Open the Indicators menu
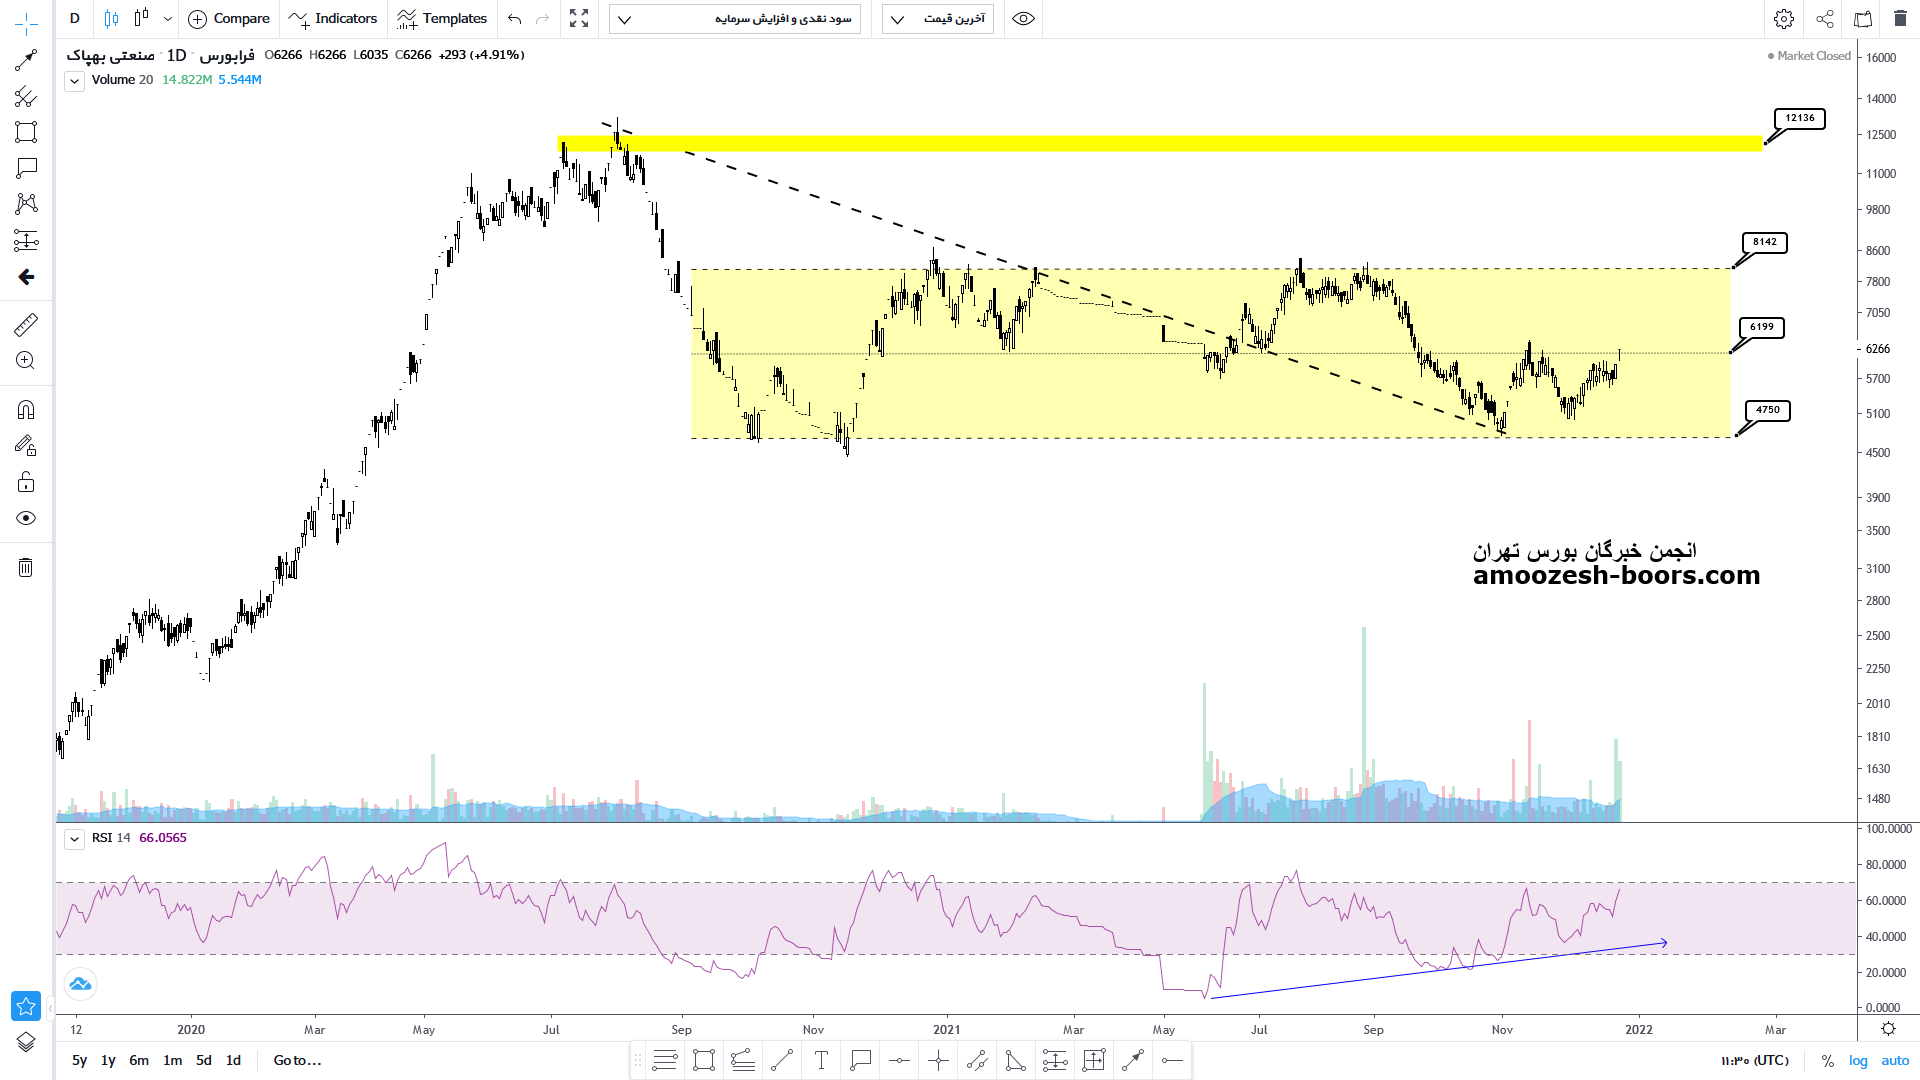 (x=333, y=19)
